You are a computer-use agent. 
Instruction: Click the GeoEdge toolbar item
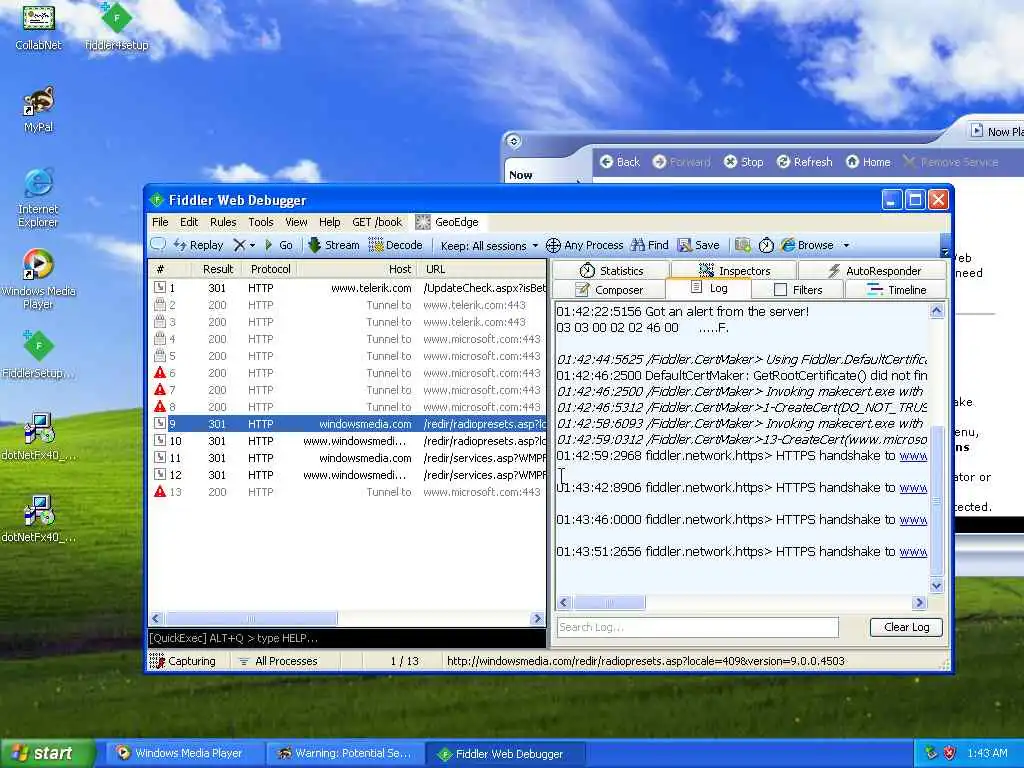click(x=447, y=222)
